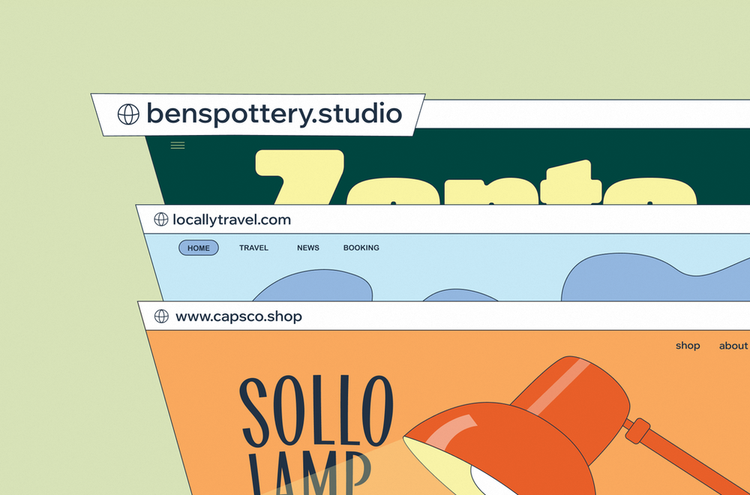The width and height of the screenshot is (750, 495).
Task: Open the TRAVEL menu item
Action: pos(254,248)
